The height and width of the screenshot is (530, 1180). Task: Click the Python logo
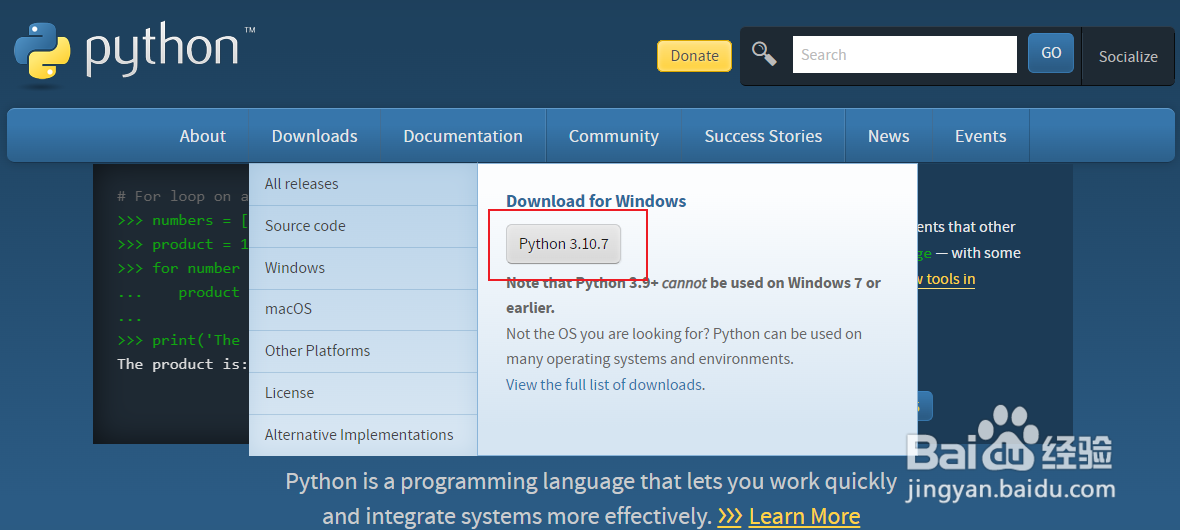point(134,51)
